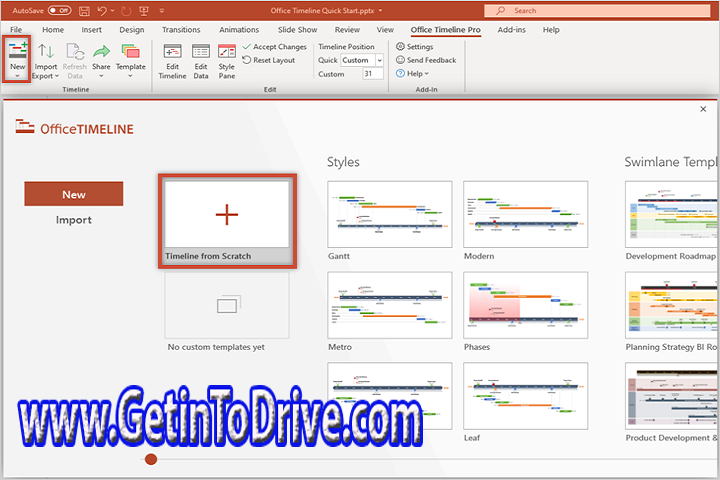Select the Development Roadmap swimlane template

tap(671, 215)
